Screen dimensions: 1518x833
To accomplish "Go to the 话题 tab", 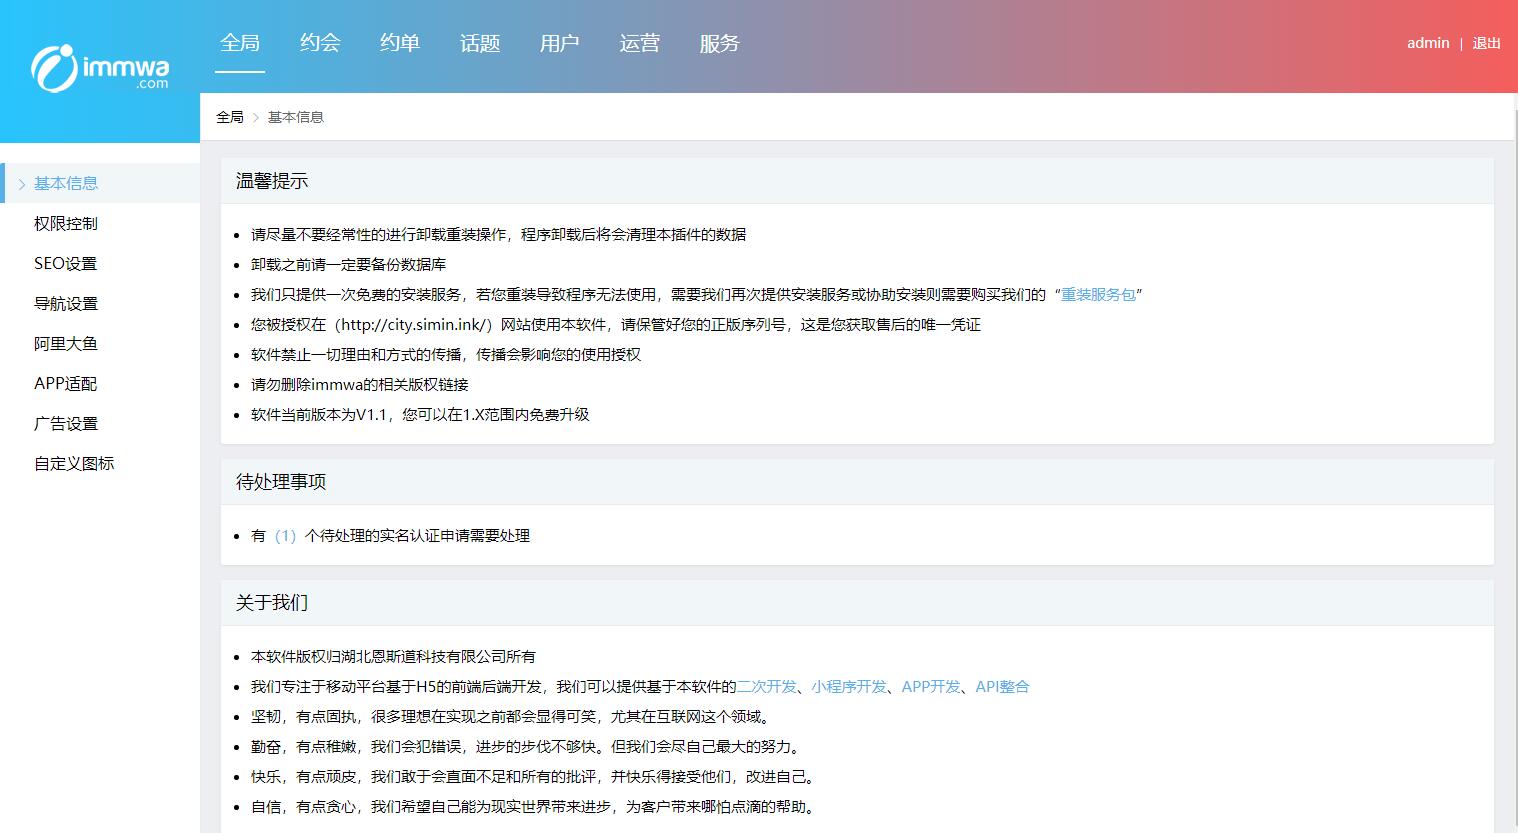I will pos(480,43).
